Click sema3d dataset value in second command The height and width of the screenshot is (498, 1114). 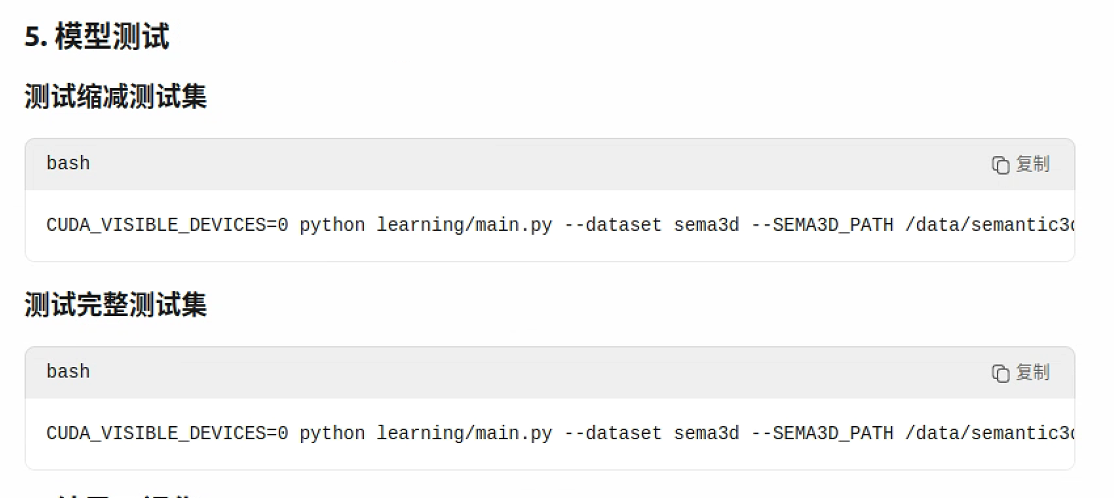706,433
